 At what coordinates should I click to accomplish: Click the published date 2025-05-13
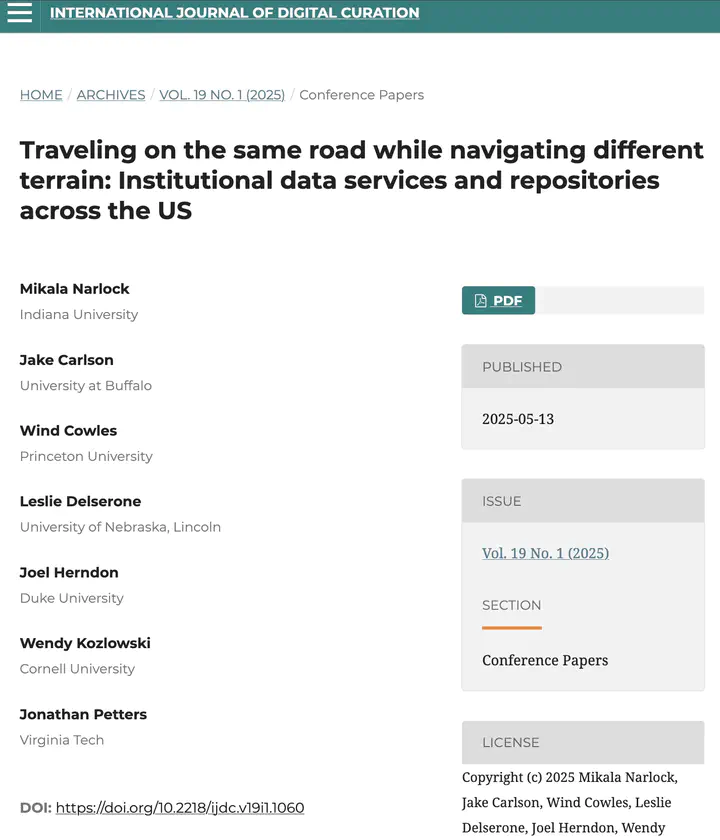pos(518,419)
